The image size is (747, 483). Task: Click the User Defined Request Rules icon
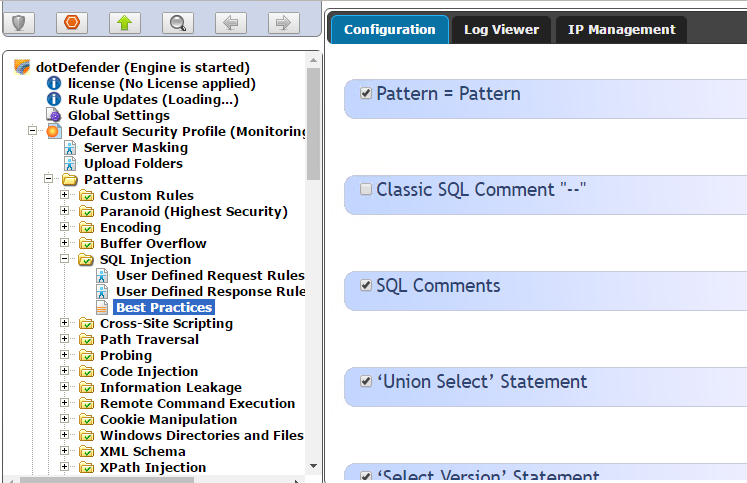click(102, 275)
